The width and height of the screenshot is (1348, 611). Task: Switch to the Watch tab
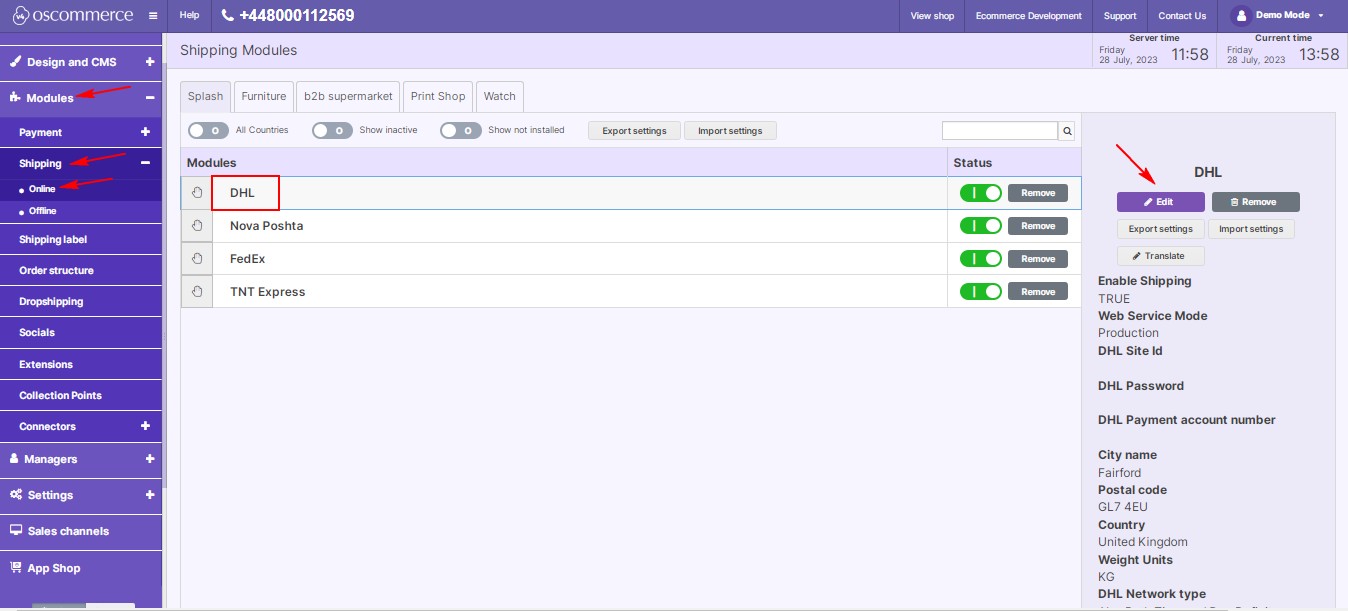coord(500,96)
